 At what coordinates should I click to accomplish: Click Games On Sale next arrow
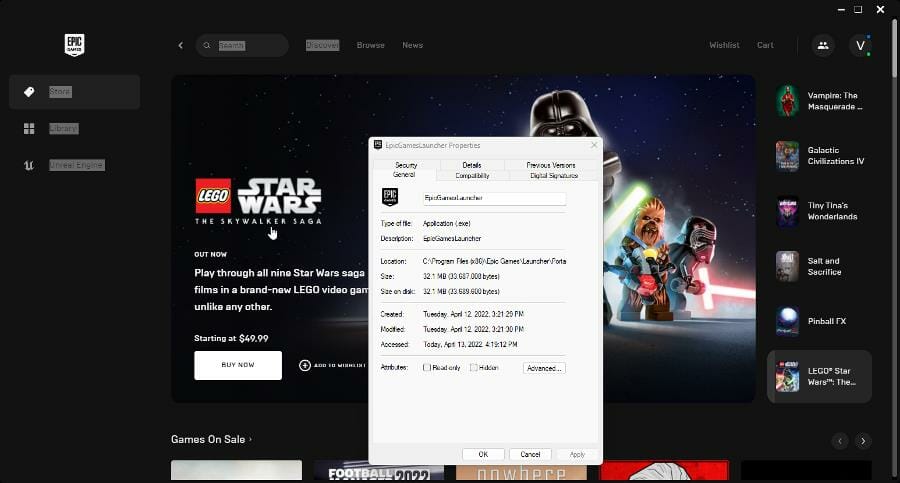863,441
